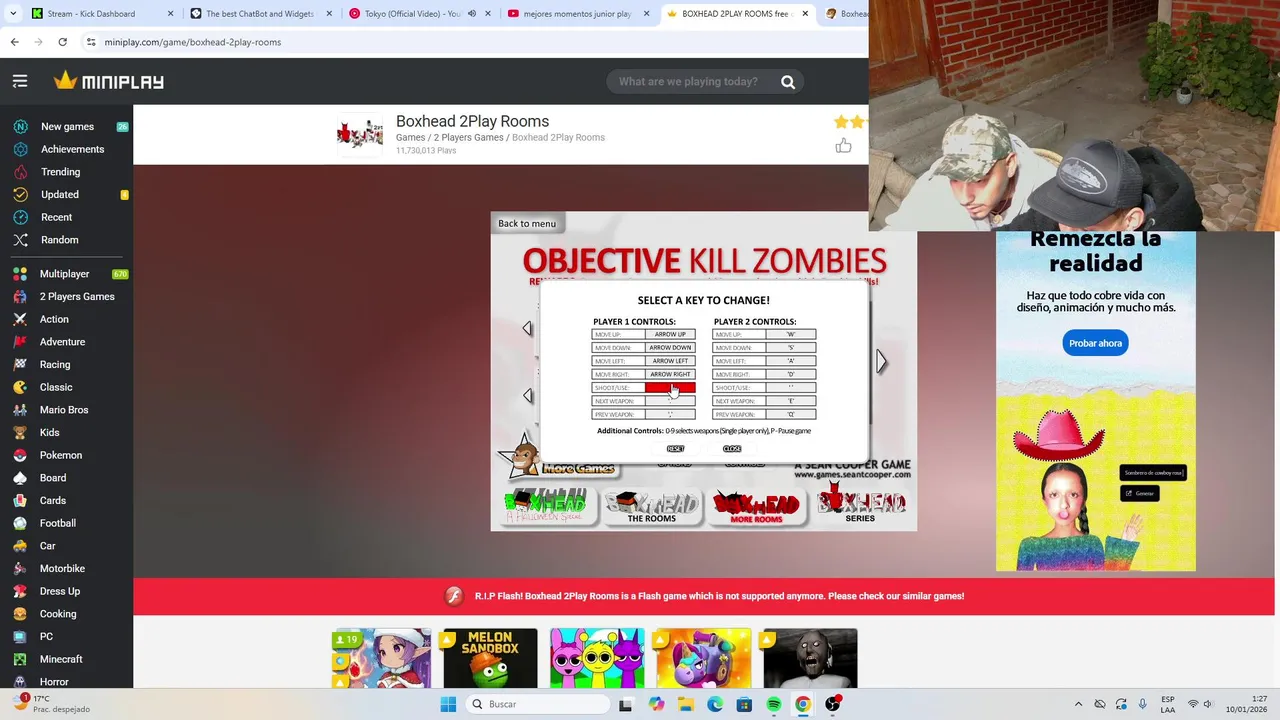
Task: Click the Random shuffle icon in sidebar
Action: click(x=20, y=240)
